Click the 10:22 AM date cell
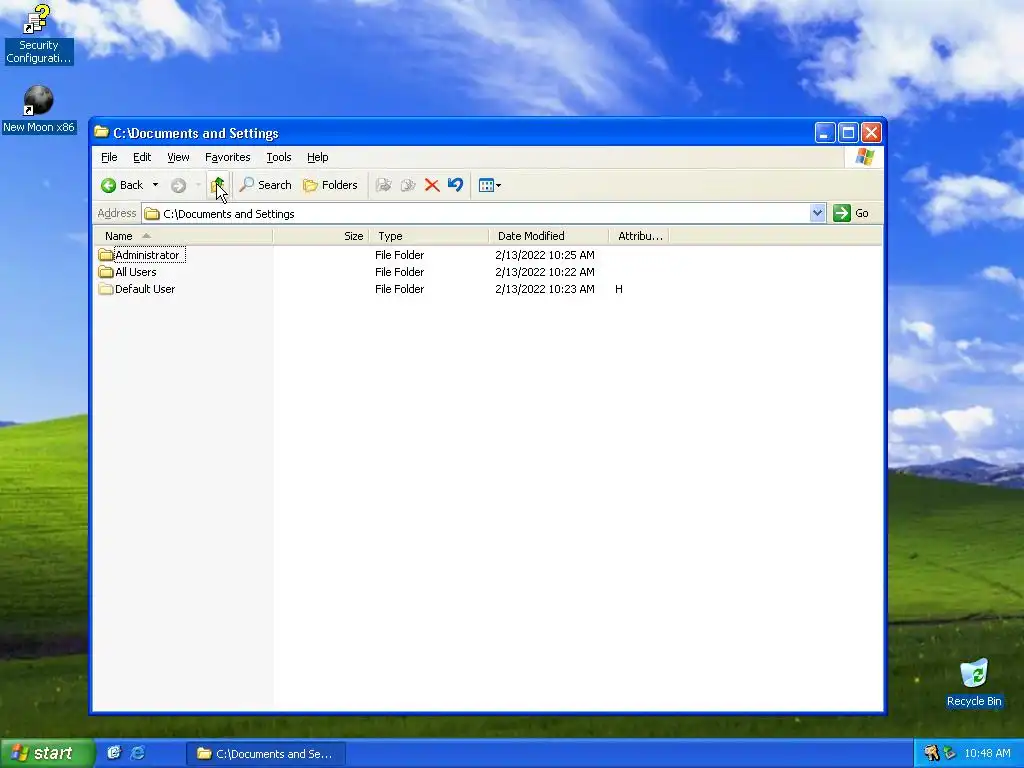 545,272
